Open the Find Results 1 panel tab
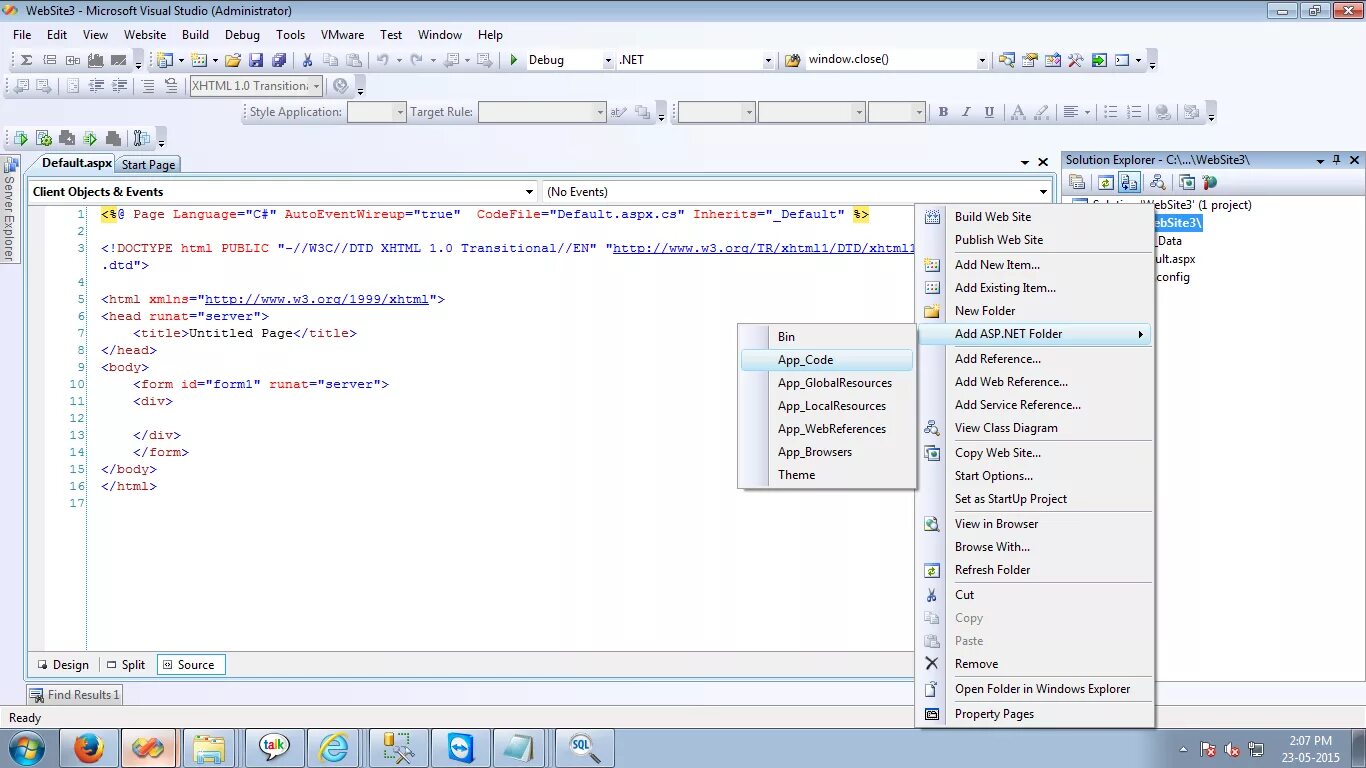The width and height of the screenshot is (1366, 768). tap(75, 695)
